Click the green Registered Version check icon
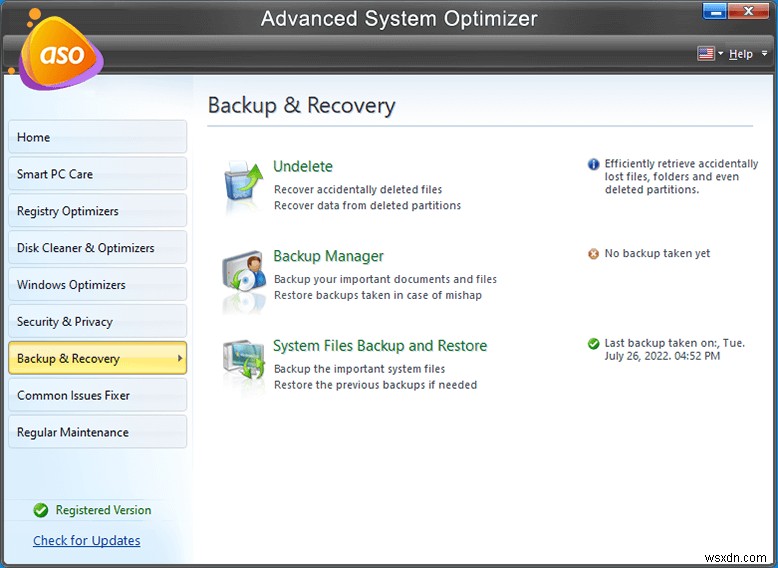Image resolution: width=778 pixels, height=568 pixels. (x=41, y=510)
